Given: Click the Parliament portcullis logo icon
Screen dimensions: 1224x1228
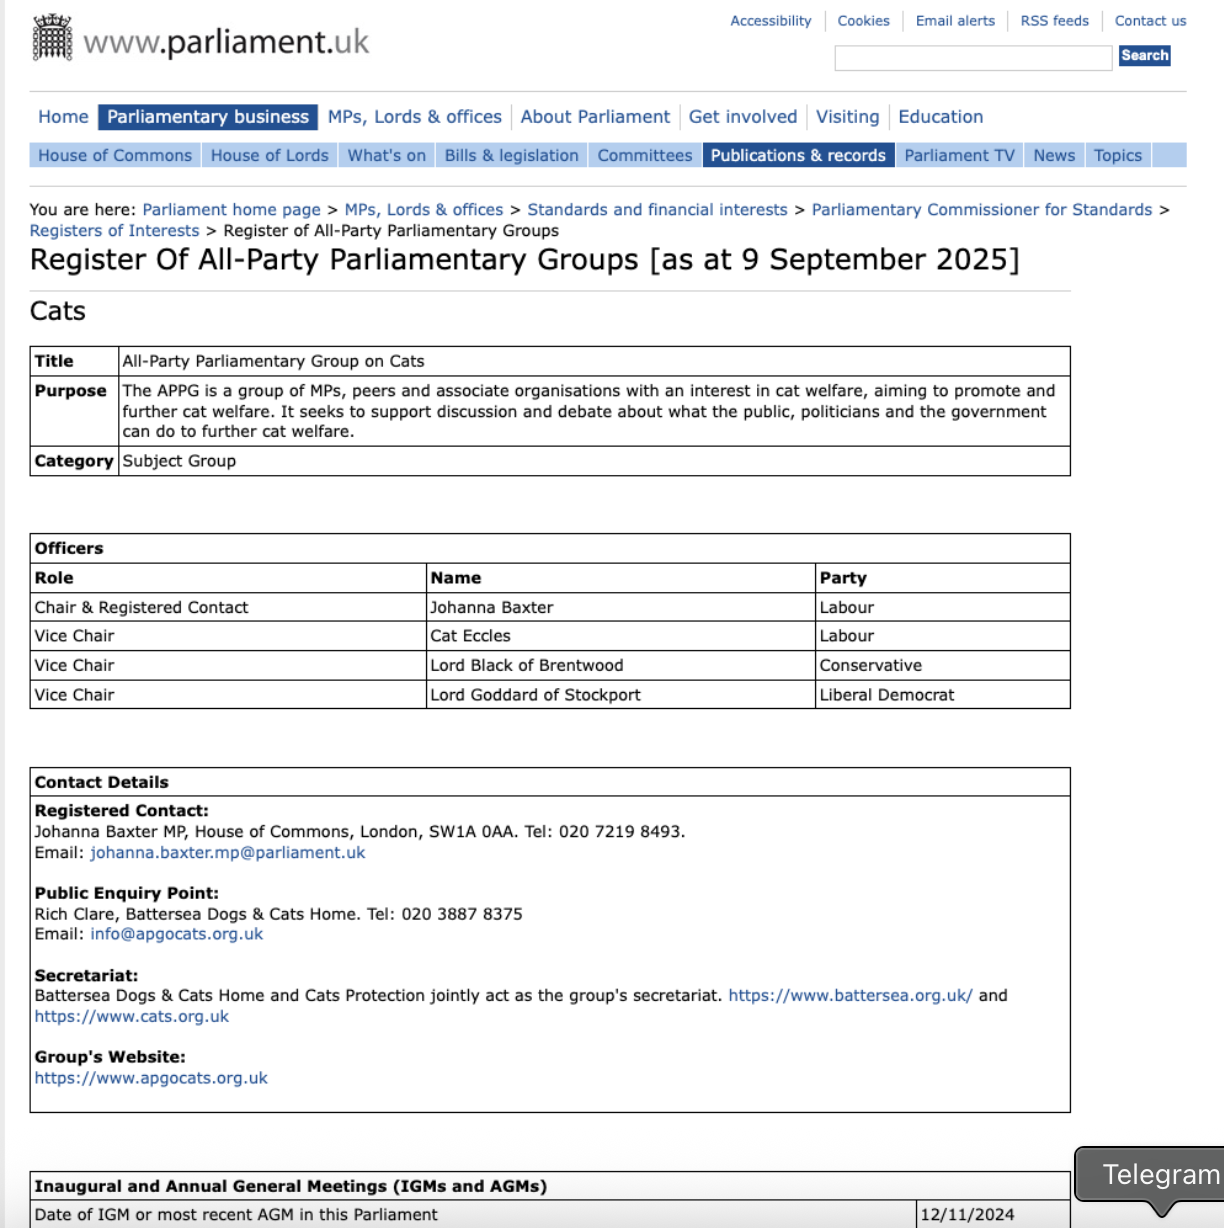Looking at the screenshot, I should [x=53, y=39].
